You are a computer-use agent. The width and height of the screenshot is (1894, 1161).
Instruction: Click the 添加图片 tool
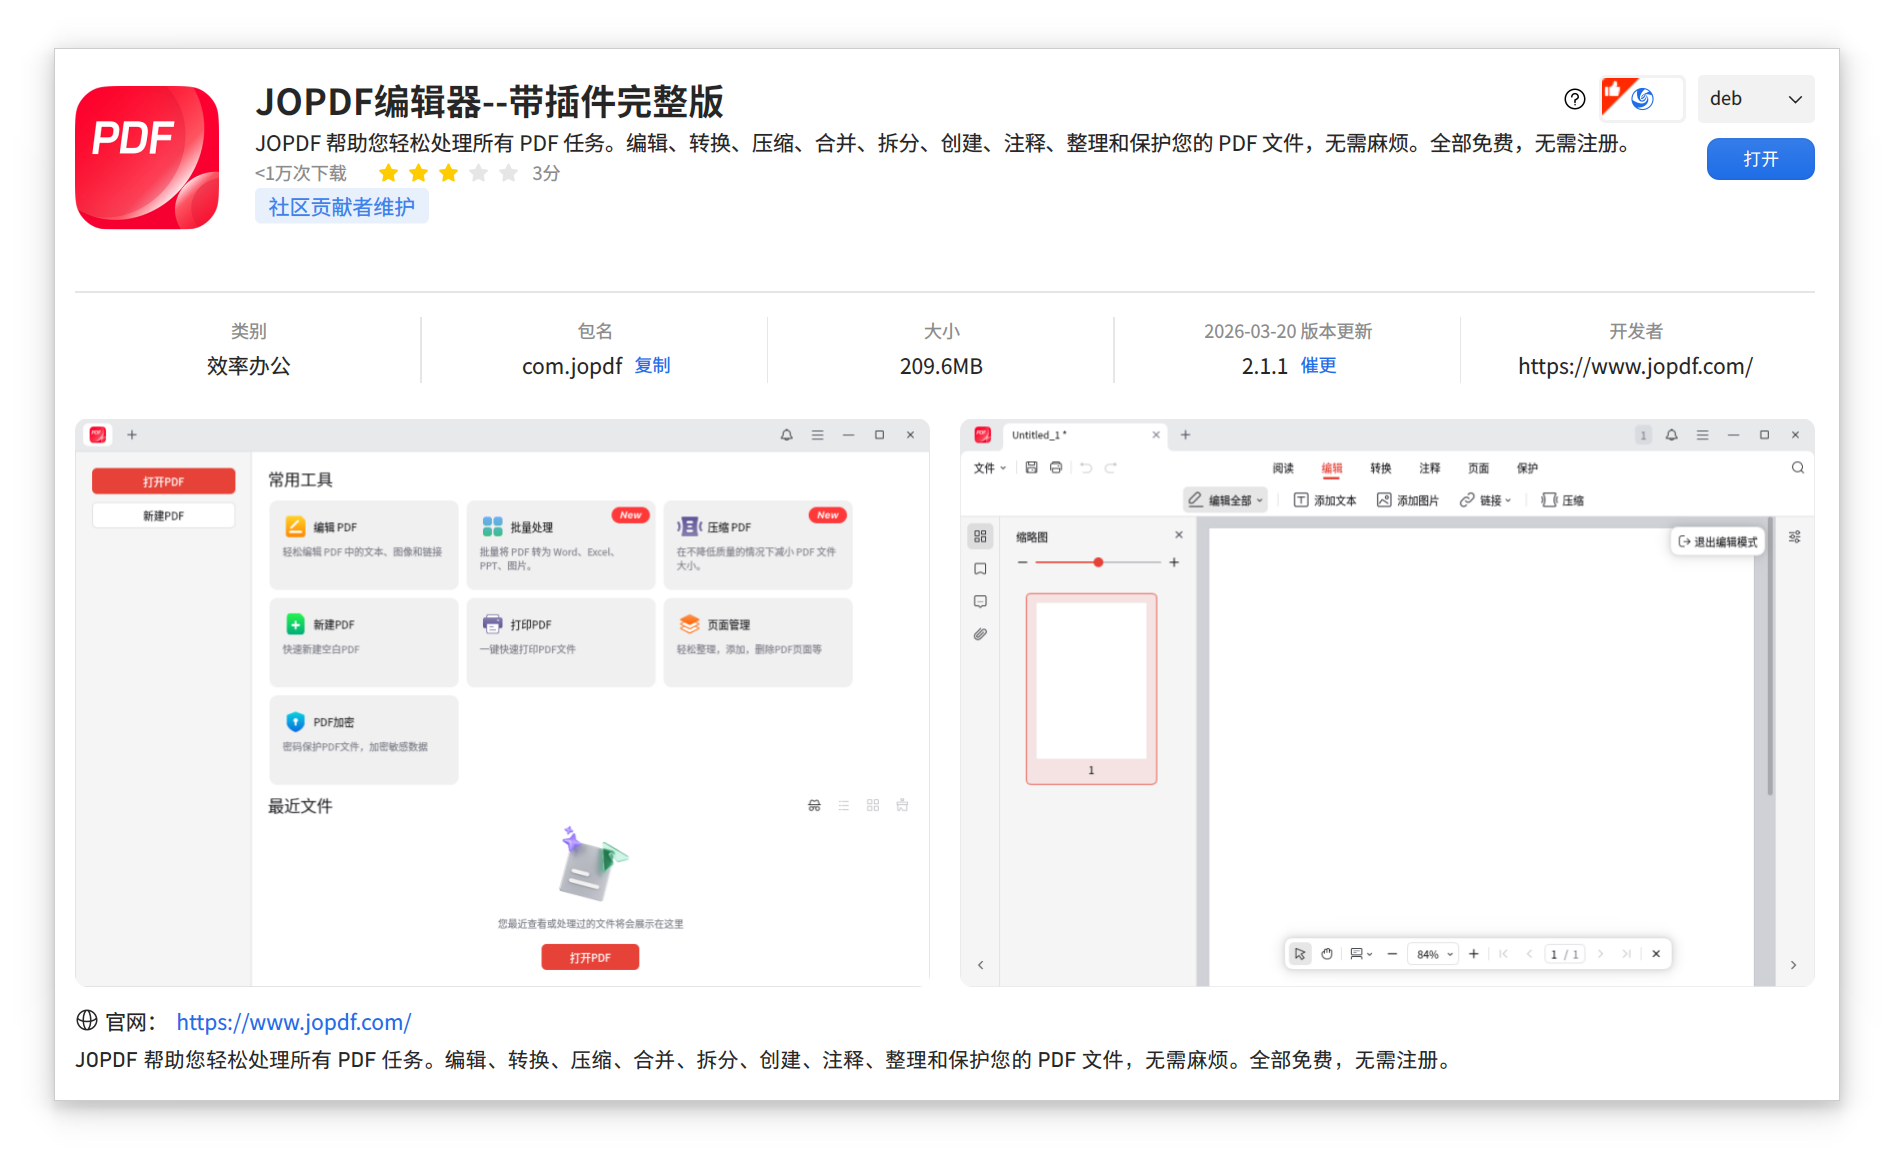[1408, 500]
